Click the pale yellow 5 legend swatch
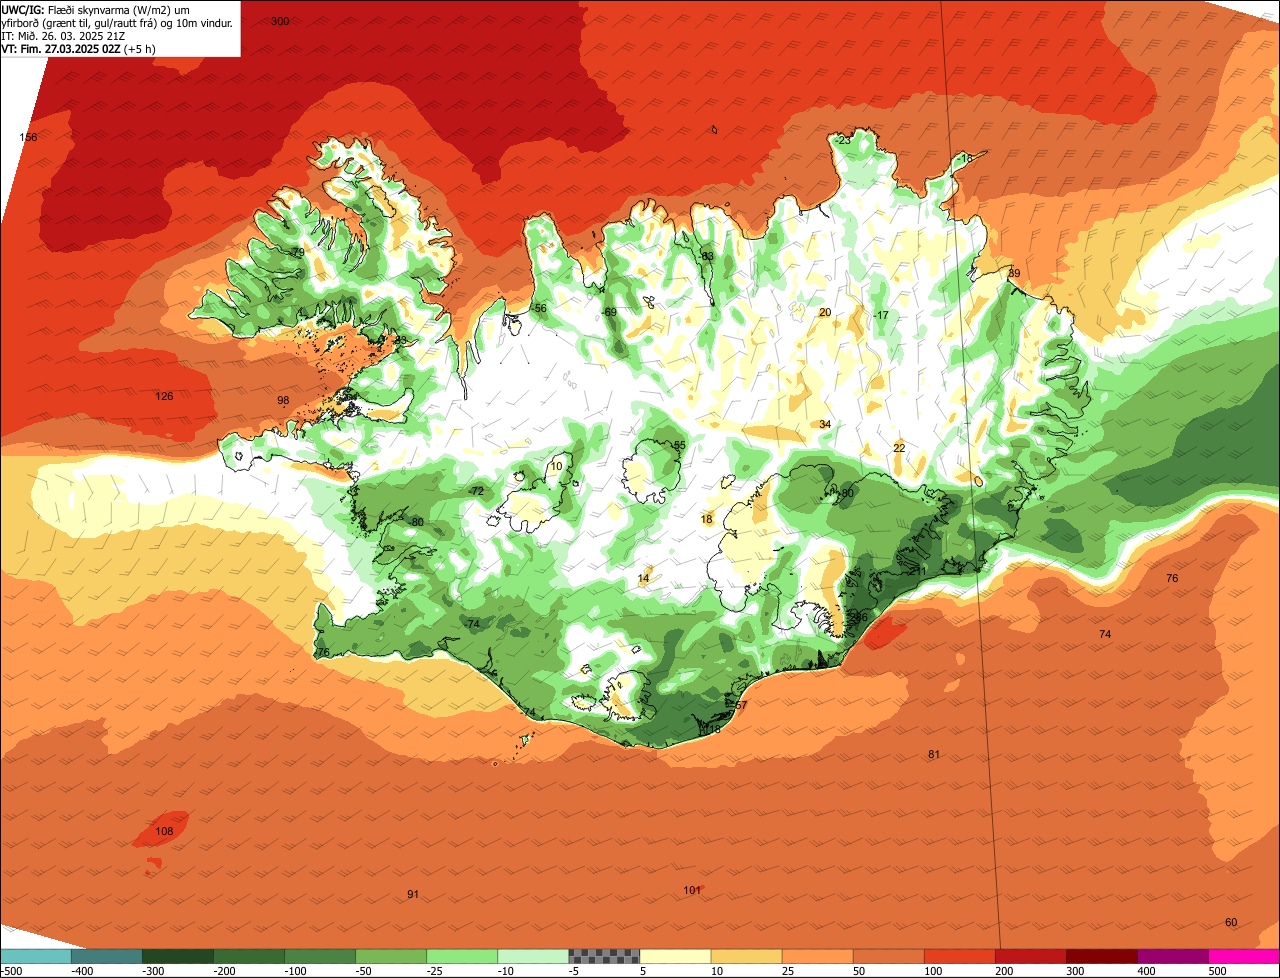Image resolution: width=1280 pixels, height=978 pixels. tap(674, 956)
